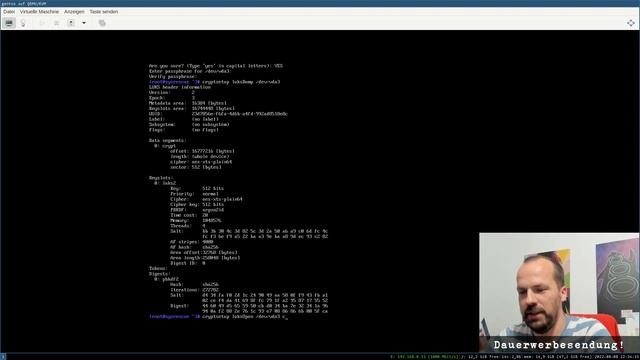
Task: Switch to fullscreen view icon
Action: [x=631, y=23]
